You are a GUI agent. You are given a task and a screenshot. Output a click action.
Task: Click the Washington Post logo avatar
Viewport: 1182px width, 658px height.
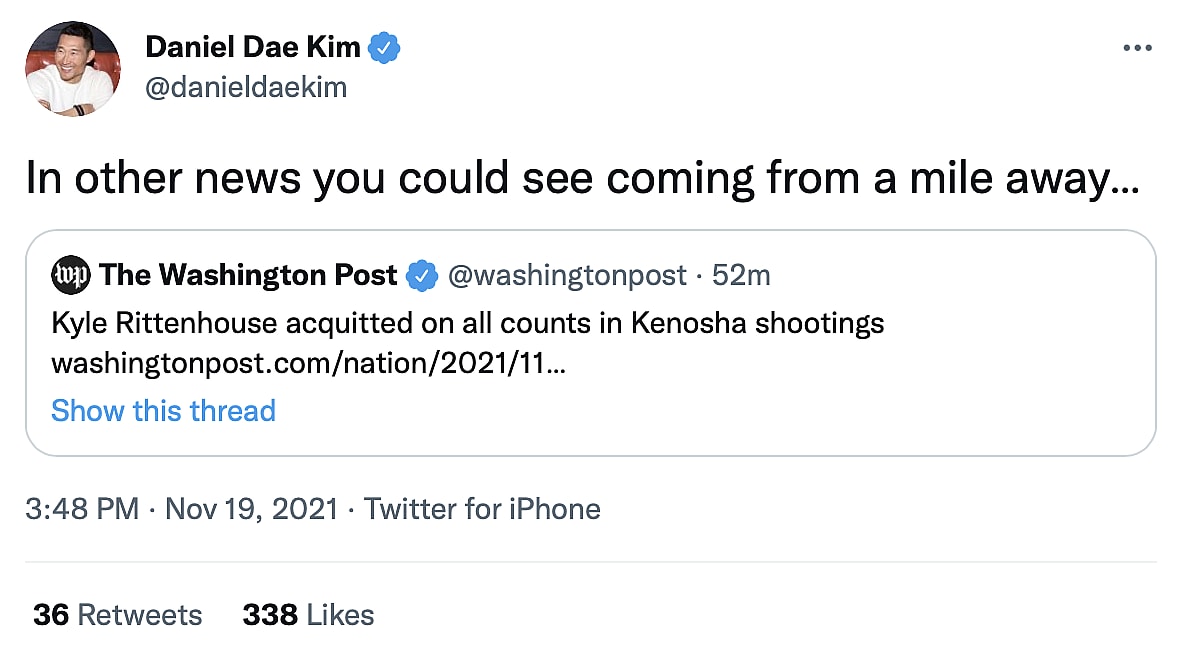(x=70, y=275)
